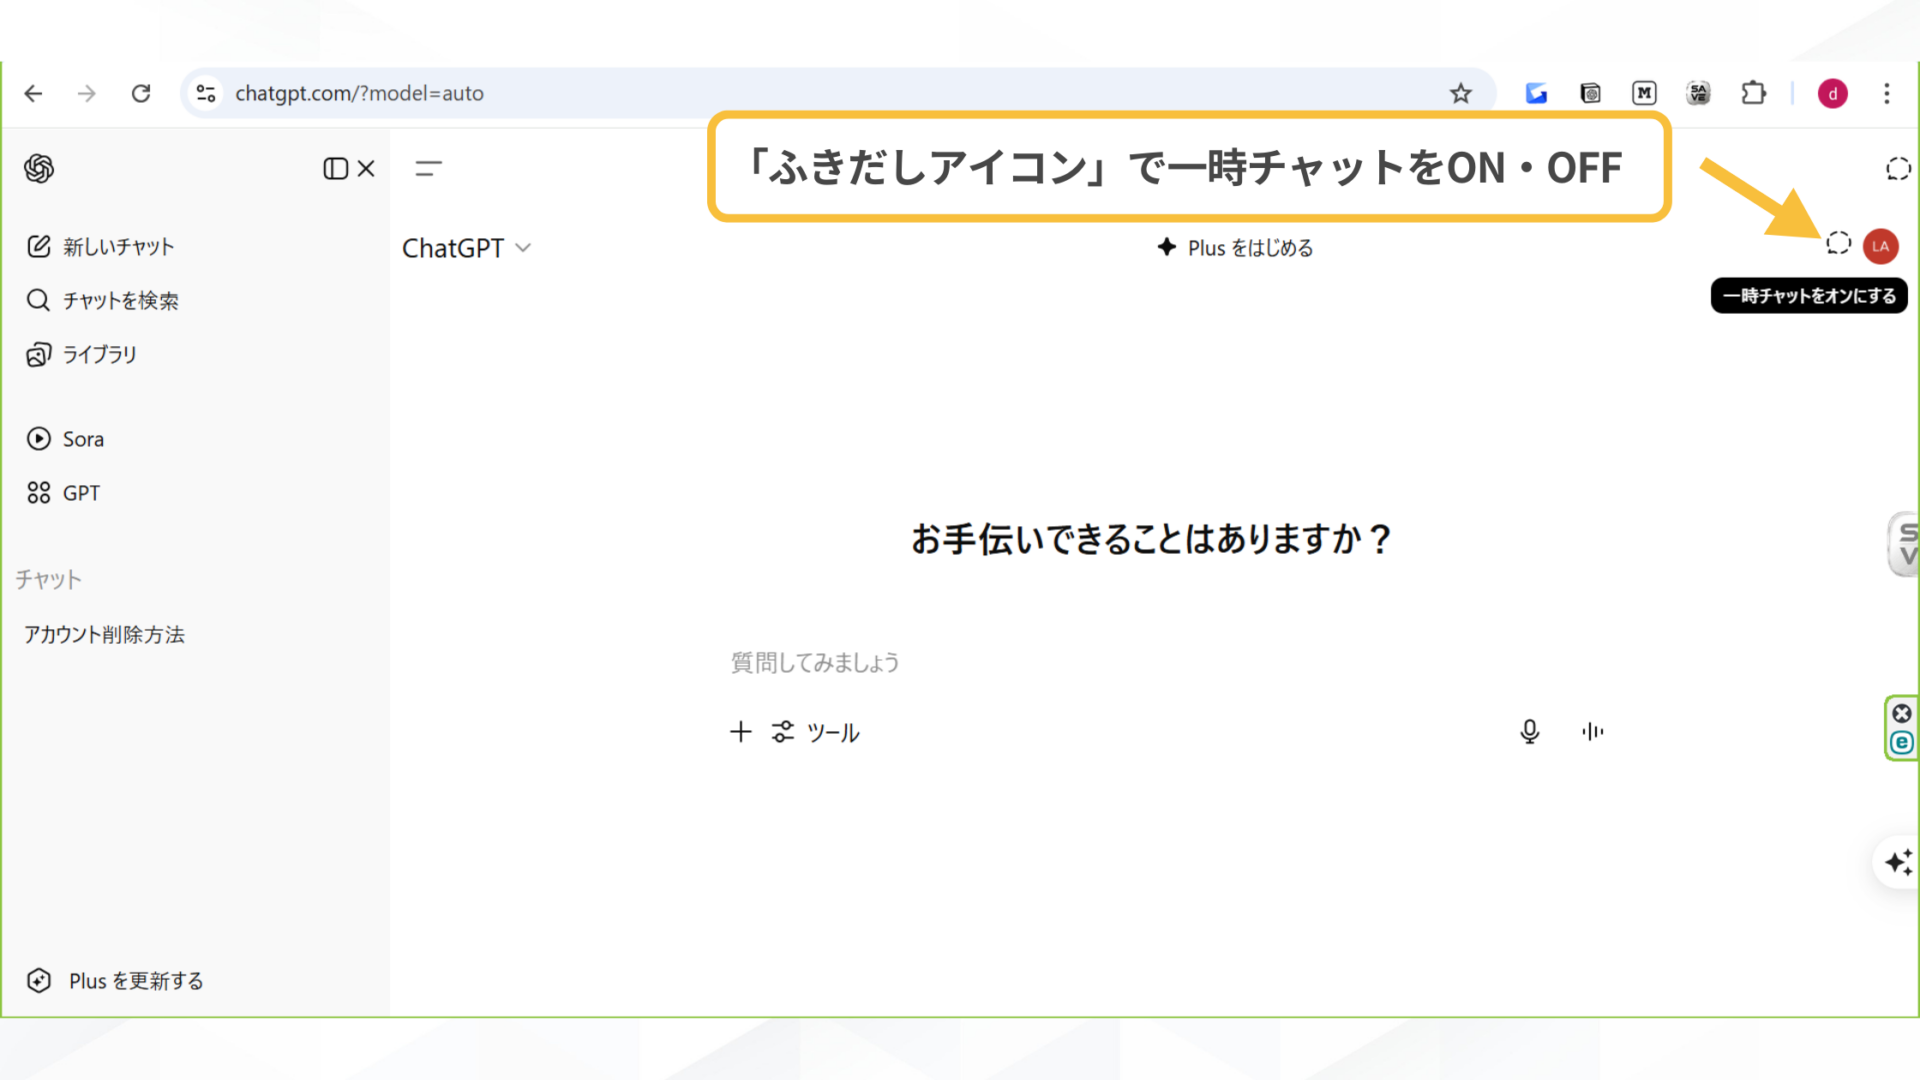Open the LA account avatar menu
Viewport: 1920px width, 1080px height.
pyautogui.click(x=1881, y=246)
